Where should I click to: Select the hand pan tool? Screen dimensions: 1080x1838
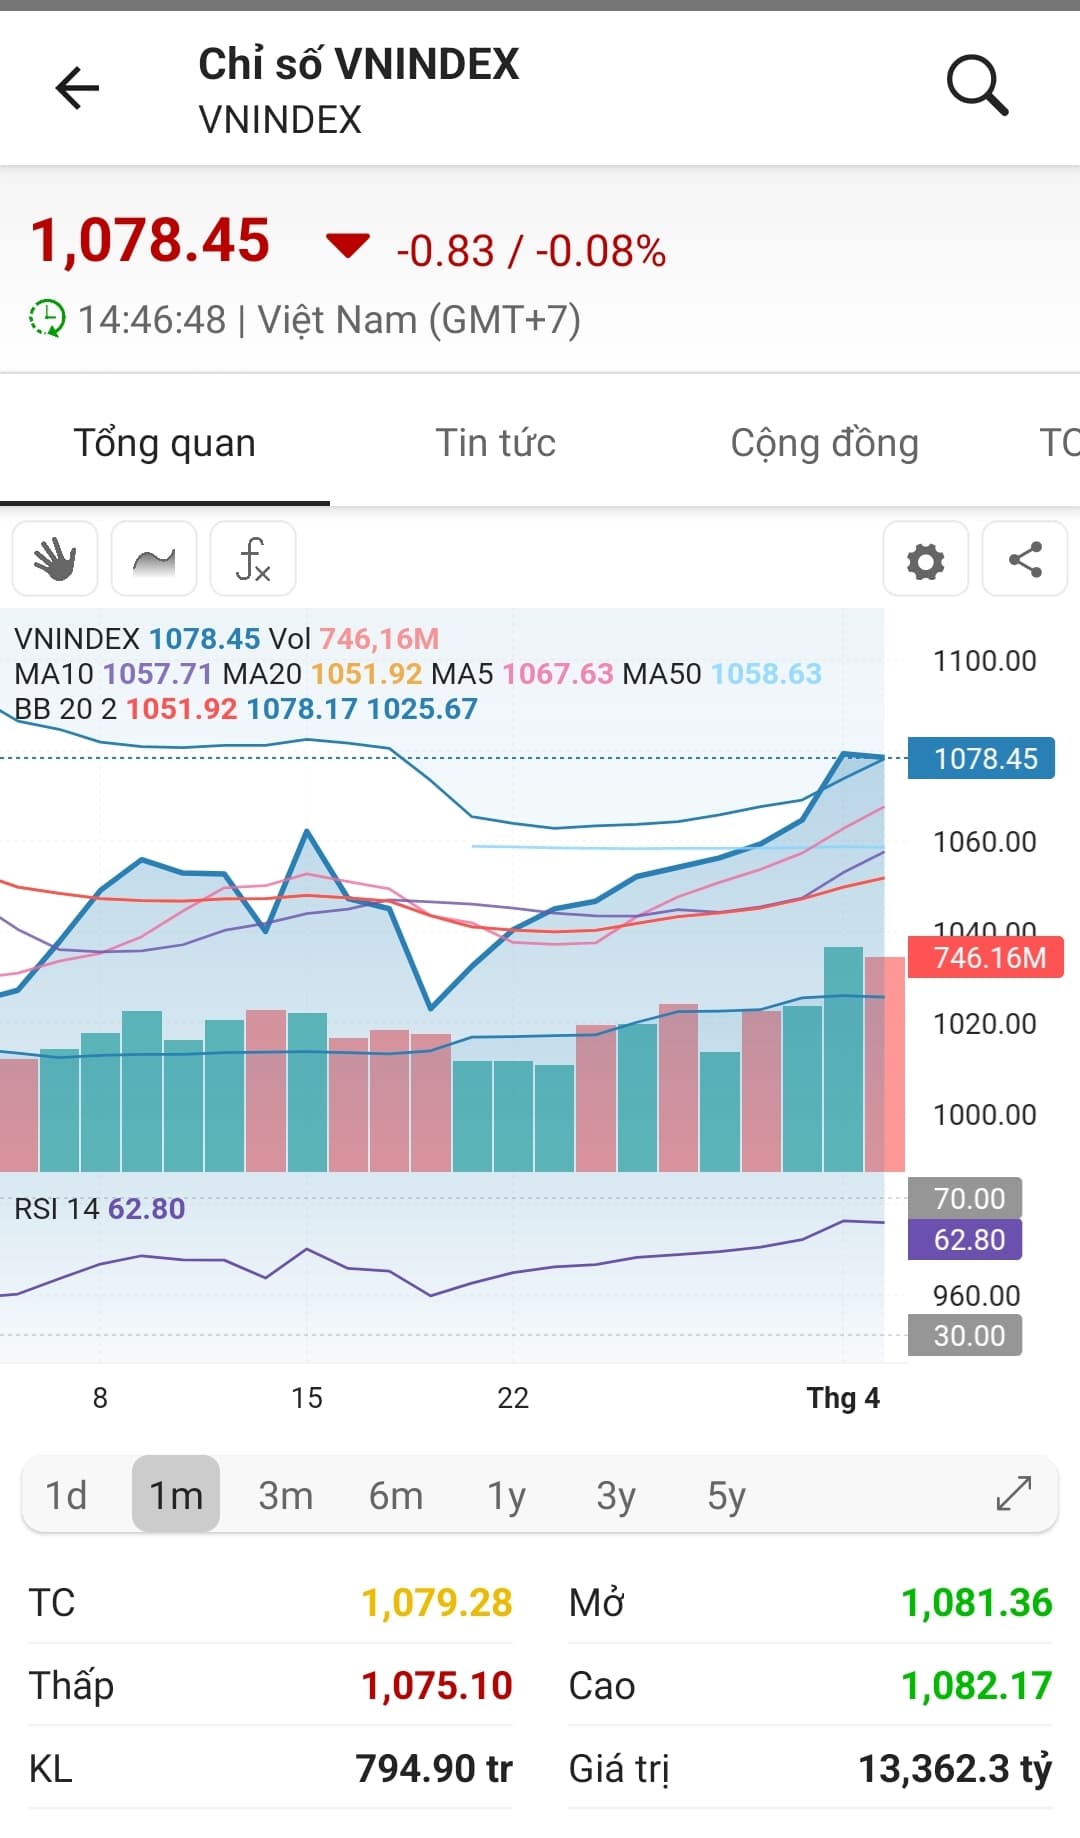point(55,559)
